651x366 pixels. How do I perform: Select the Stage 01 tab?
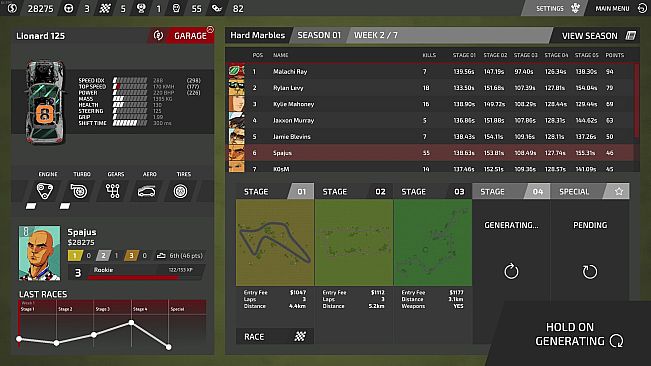275,191
